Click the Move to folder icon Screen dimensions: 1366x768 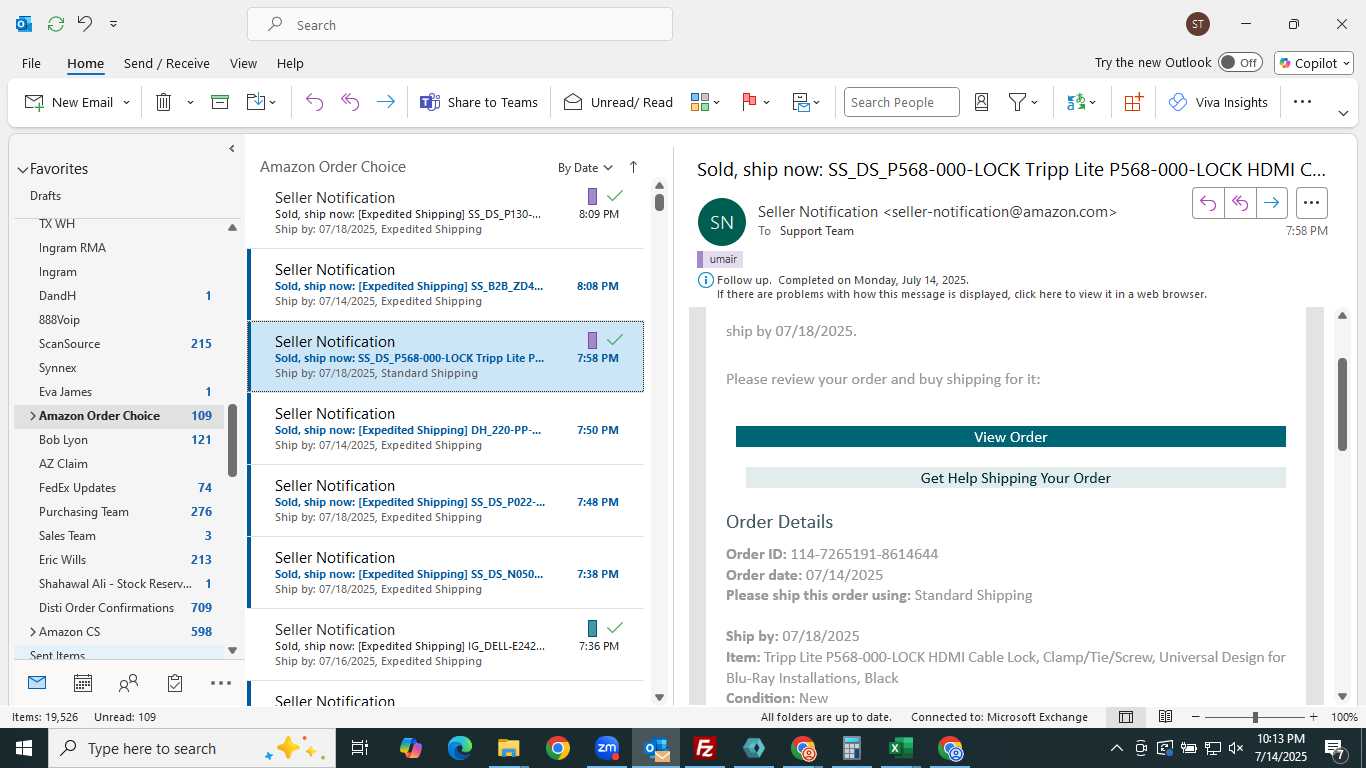pos(255,102)
